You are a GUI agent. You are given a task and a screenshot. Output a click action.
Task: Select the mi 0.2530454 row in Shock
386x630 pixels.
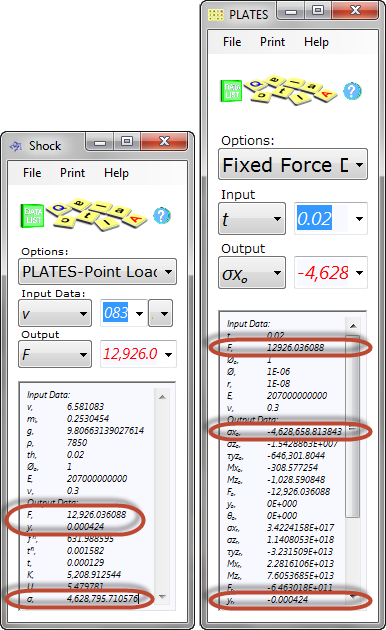67,419
